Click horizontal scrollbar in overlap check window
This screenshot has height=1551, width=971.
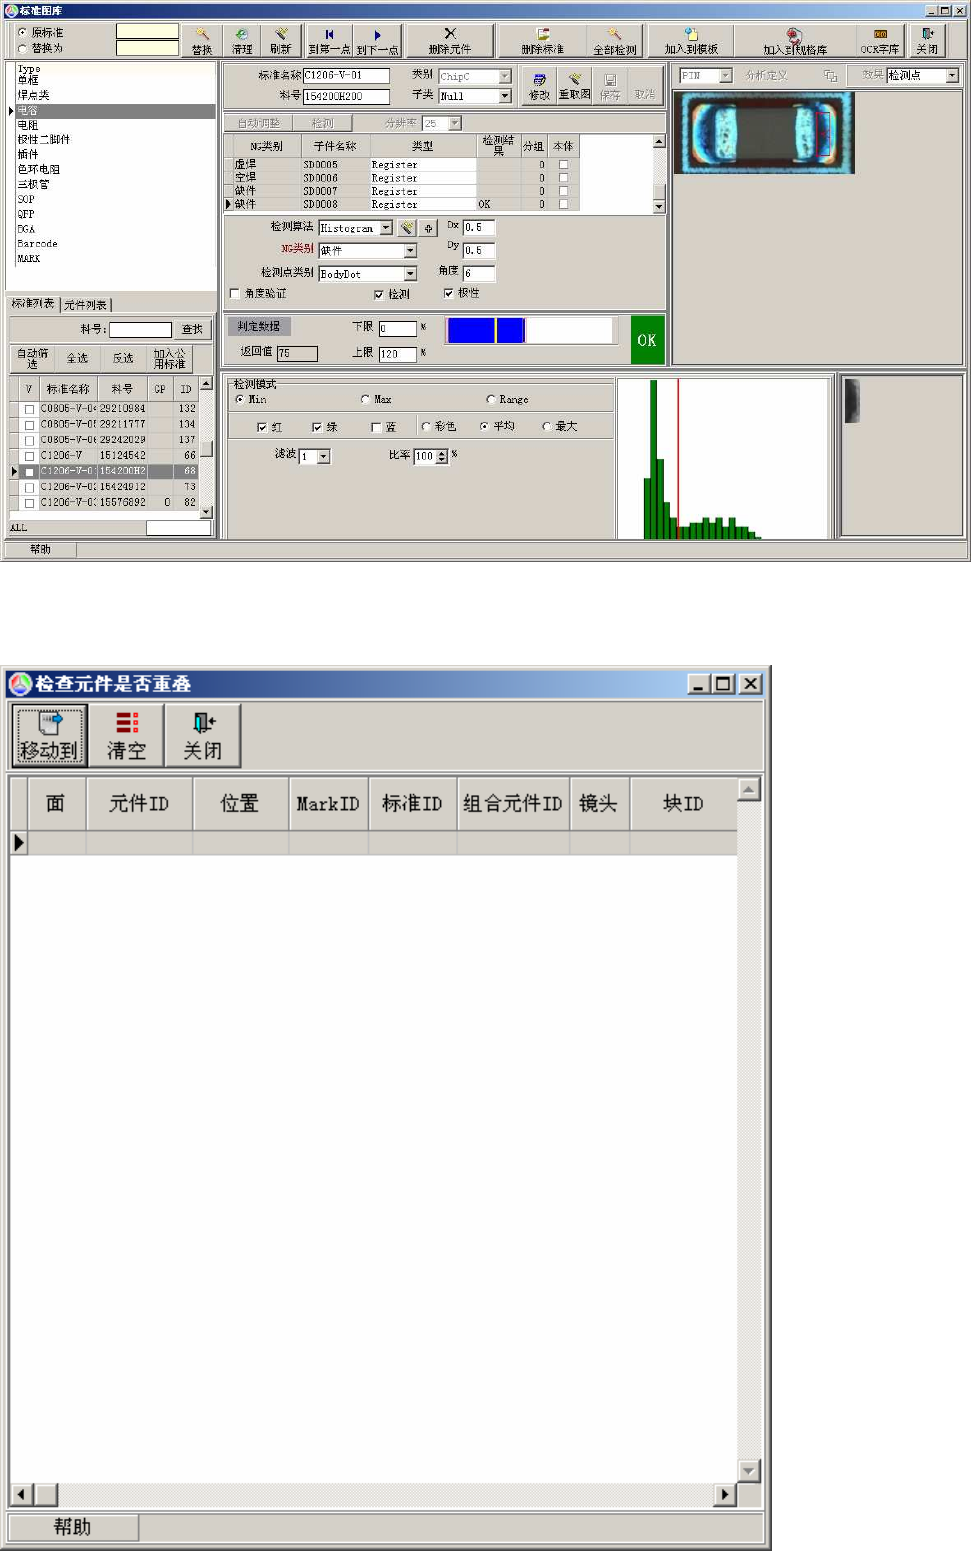click(x=374, y=1494)
